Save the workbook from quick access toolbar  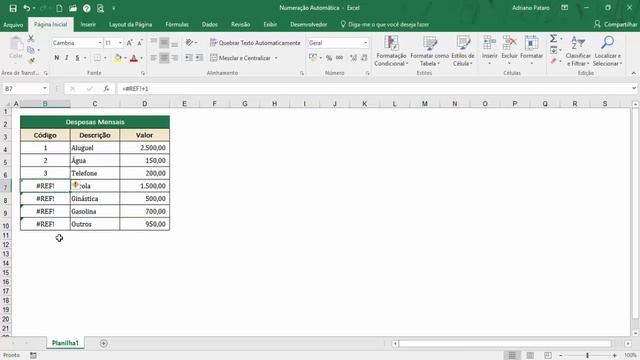coord(13,8)
